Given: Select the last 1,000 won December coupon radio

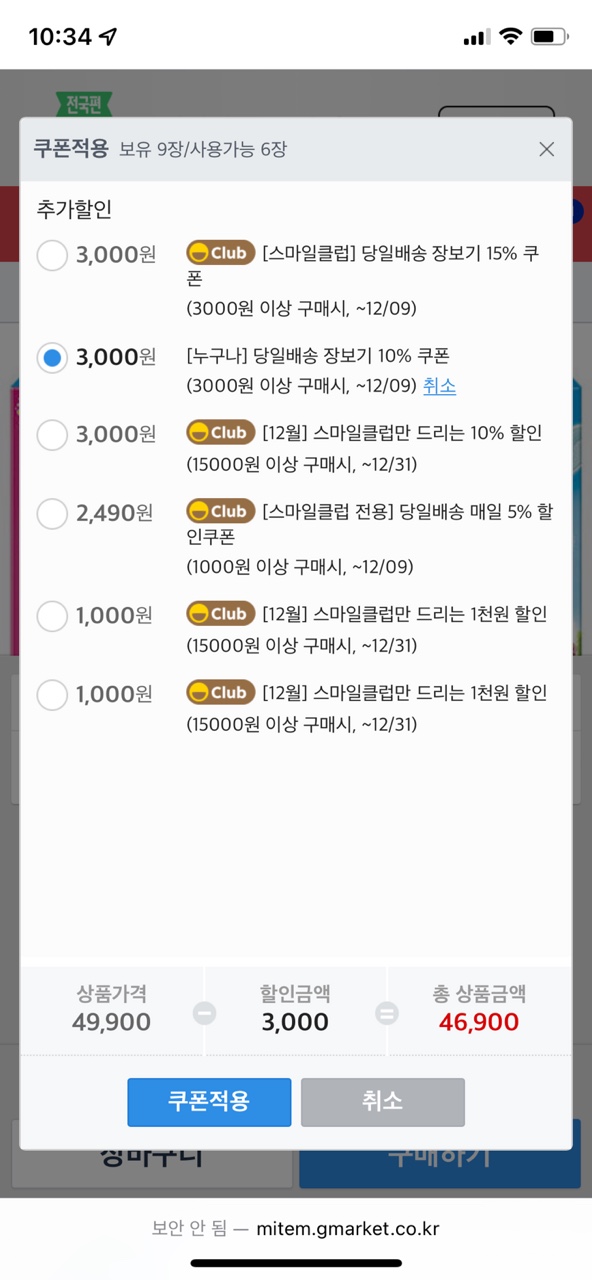Looking at the screenshot, I should pyautogui.click(x=52, y=693).
